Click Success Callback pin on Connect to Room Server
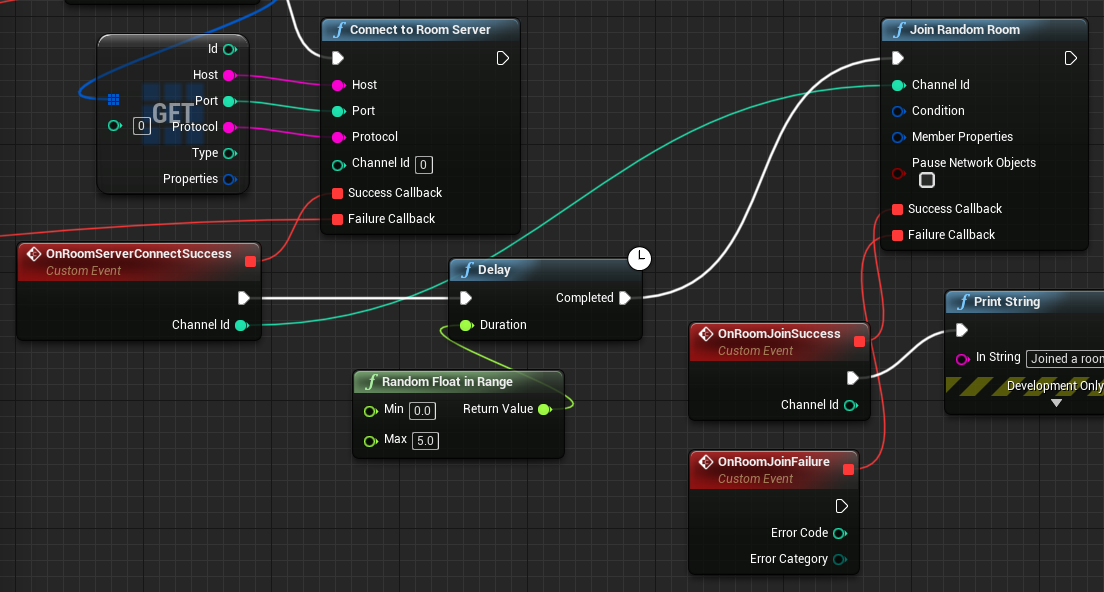The image size is (1104, 592). tap(337, 193)
